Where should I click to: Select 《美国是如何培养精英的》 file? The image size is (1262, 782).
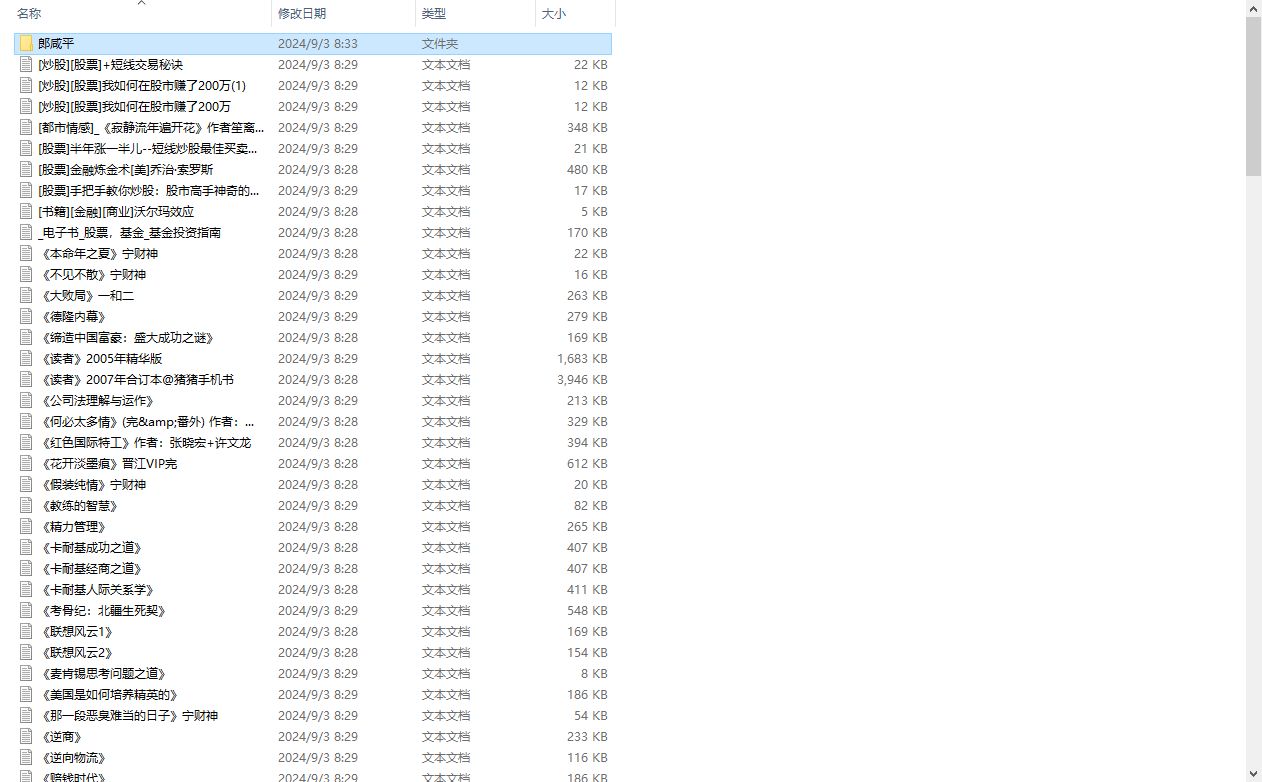pyautogui.click(x=313, y=694)
